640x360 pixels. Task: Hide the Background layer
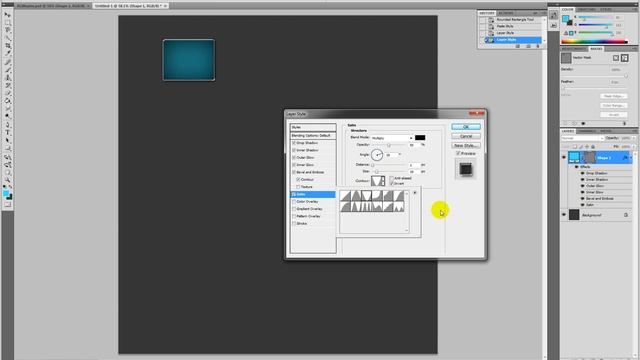[564, 215]
